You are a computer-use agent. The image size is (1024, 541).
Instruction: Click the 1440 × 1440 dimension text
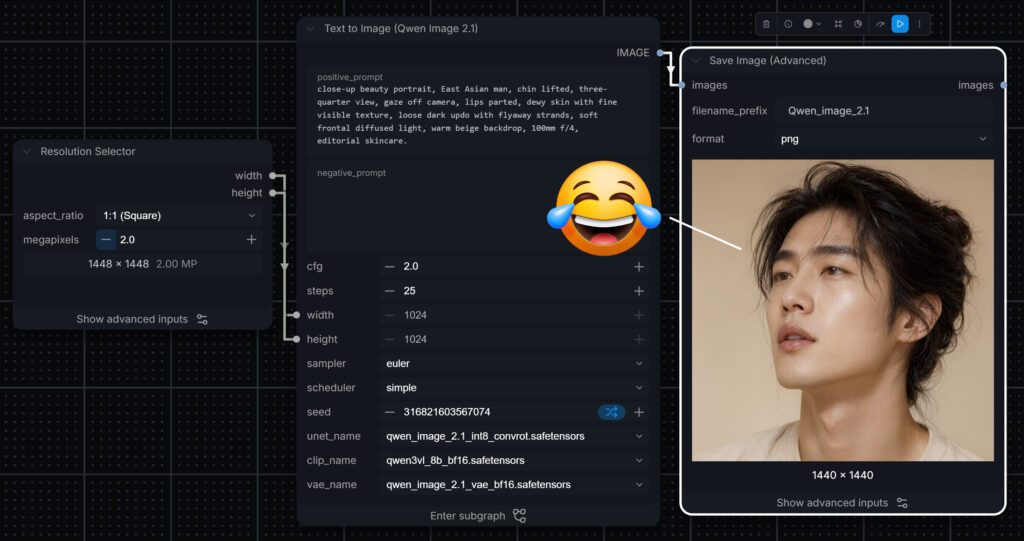(842, 476)
